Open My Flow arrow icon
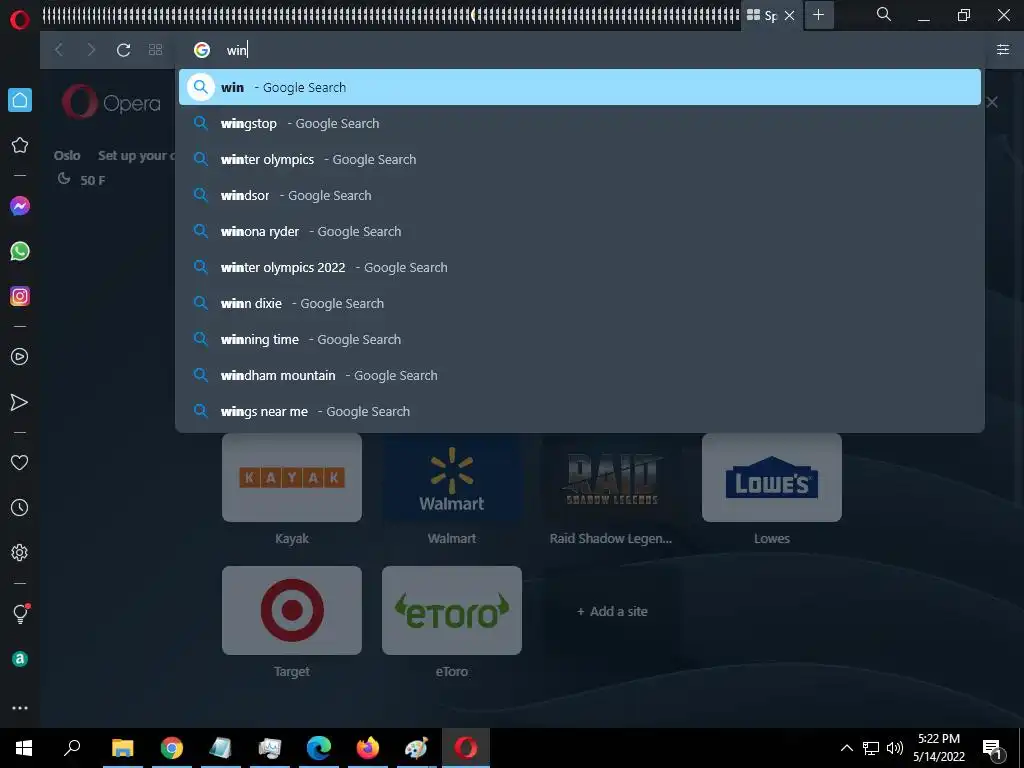 click(20, 402)
